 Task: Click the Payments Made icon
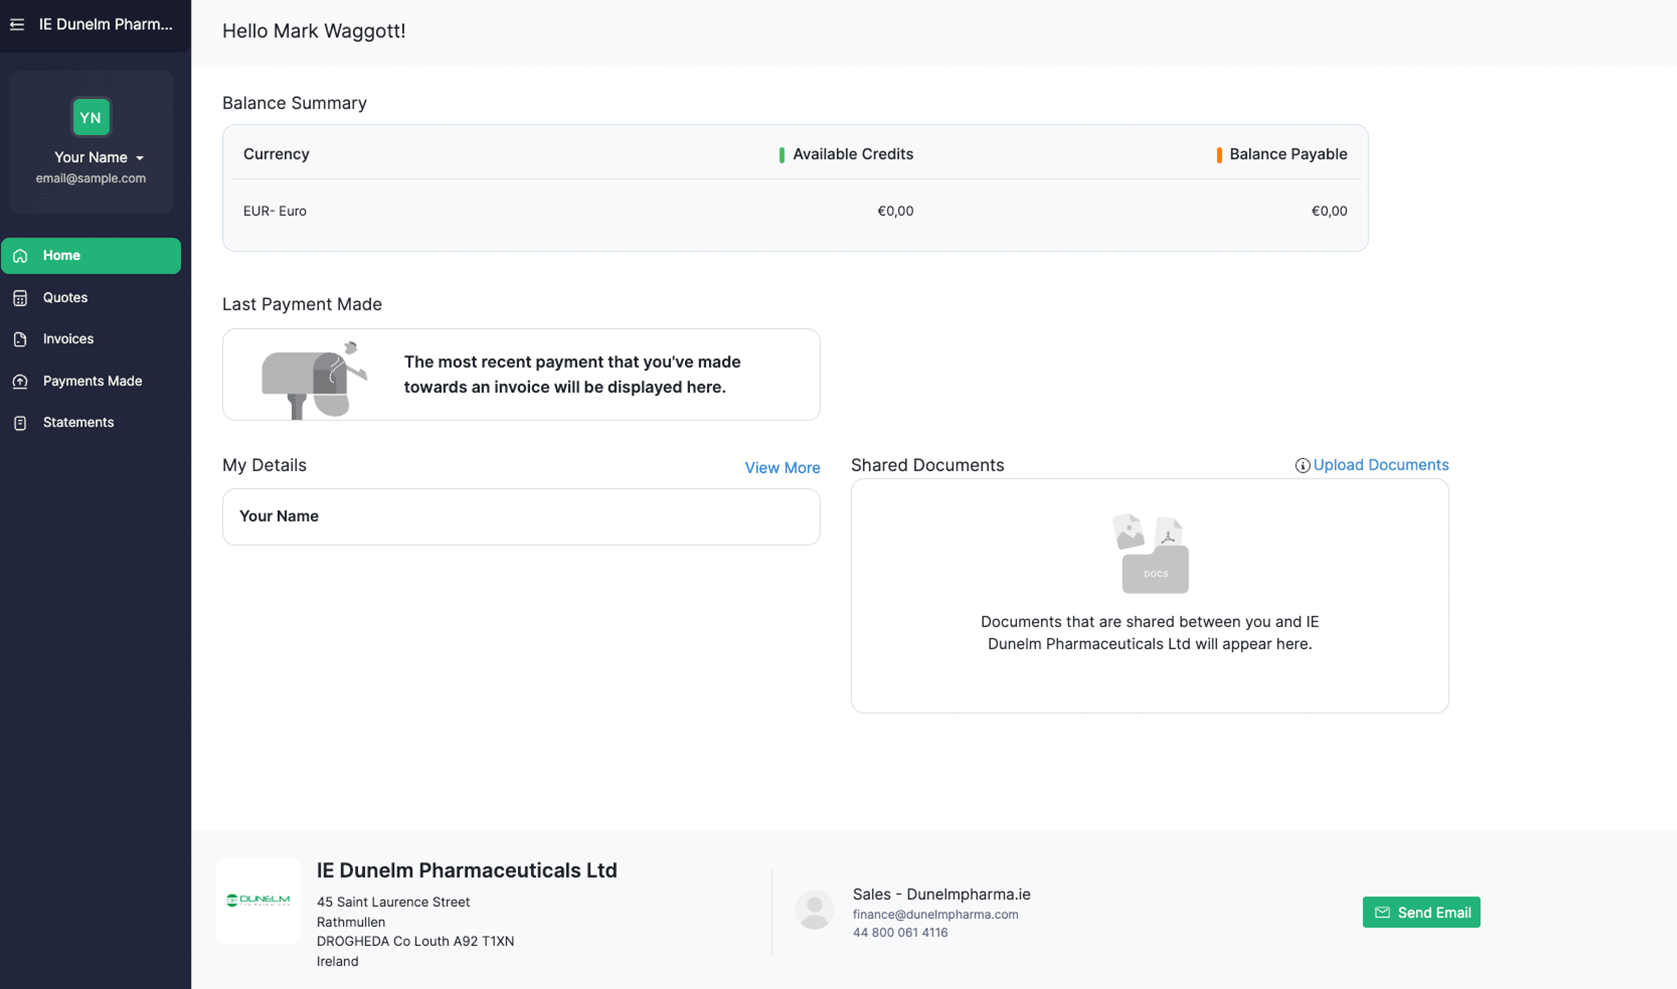click(20, 382)
